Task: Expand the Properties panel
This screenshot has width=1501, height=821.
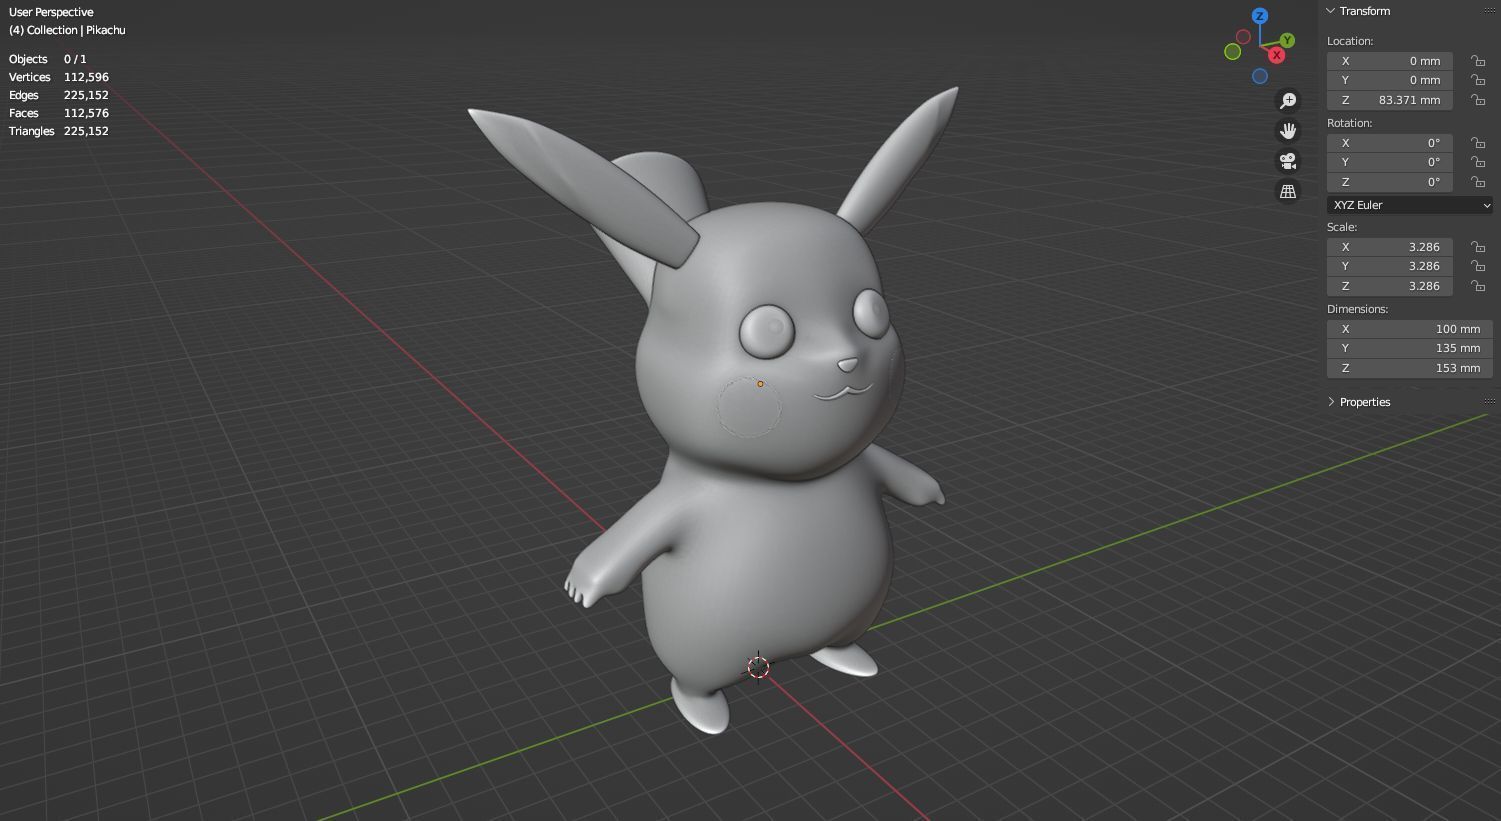Action: (x=1331, y=402)
